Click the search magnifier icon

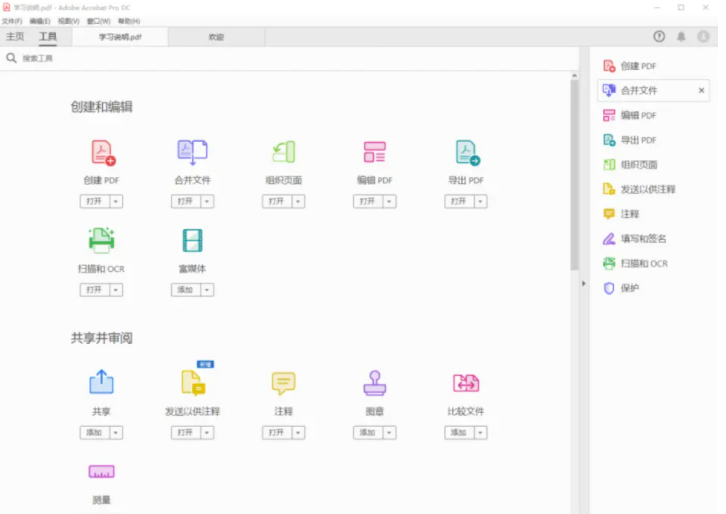11,58
